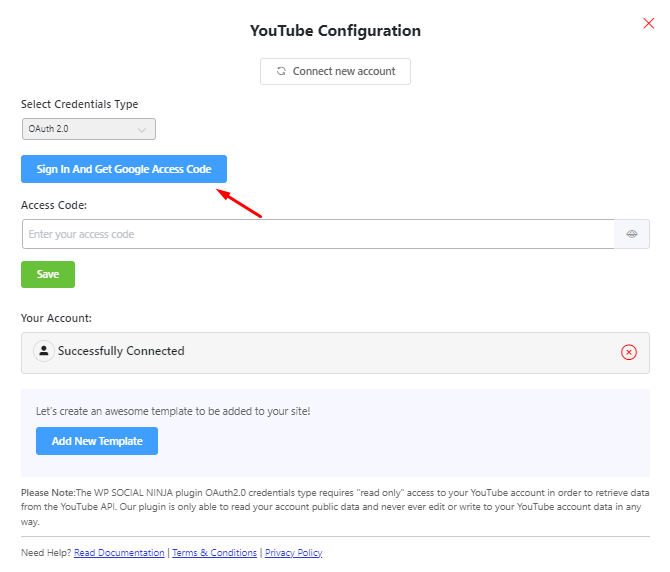Toggle access code visibility eye icon
The image size is (670, 572).
coord(632,234)
